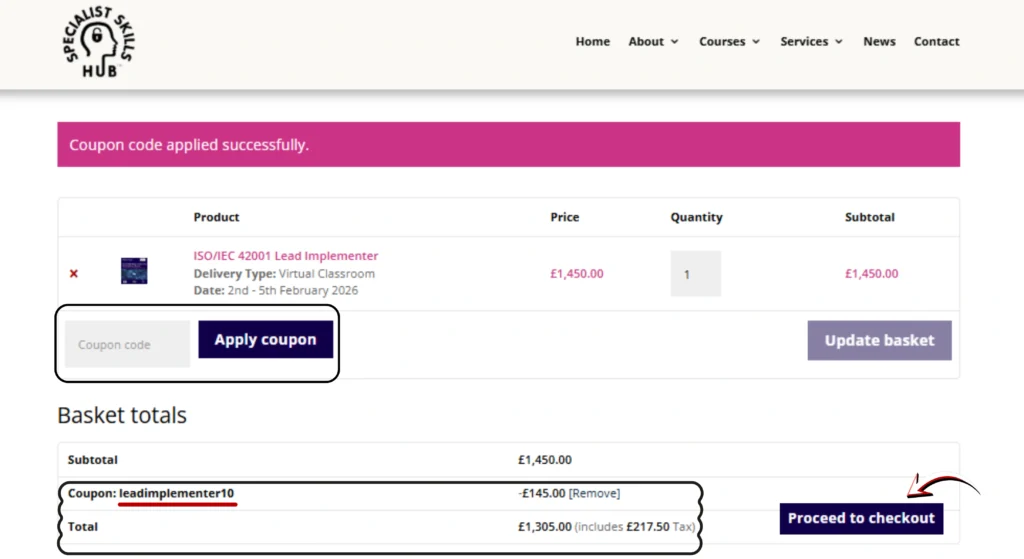Proceed to checkout
Image resolution: width=1024 pixels, height=559 pixels.
tap(860, 518)
